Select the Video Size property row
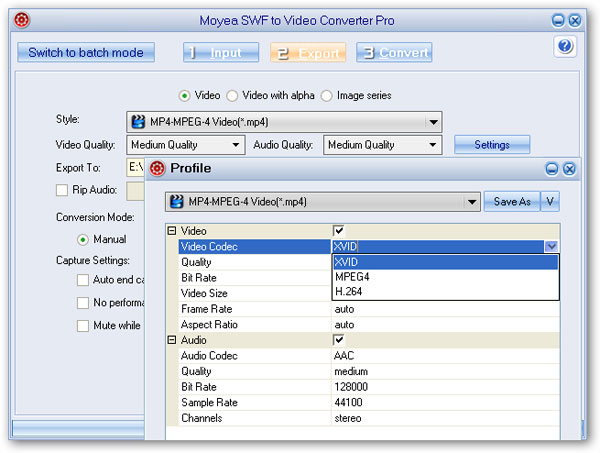600x453 pixels. (x=254, y=293)
